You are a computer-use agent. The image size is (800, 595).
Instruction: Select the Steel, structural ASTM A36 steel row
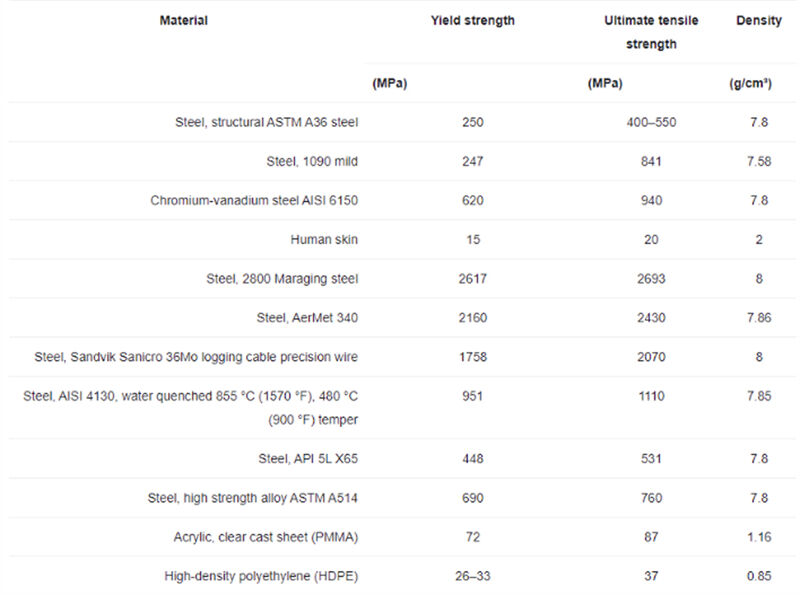tap(402, 122)
